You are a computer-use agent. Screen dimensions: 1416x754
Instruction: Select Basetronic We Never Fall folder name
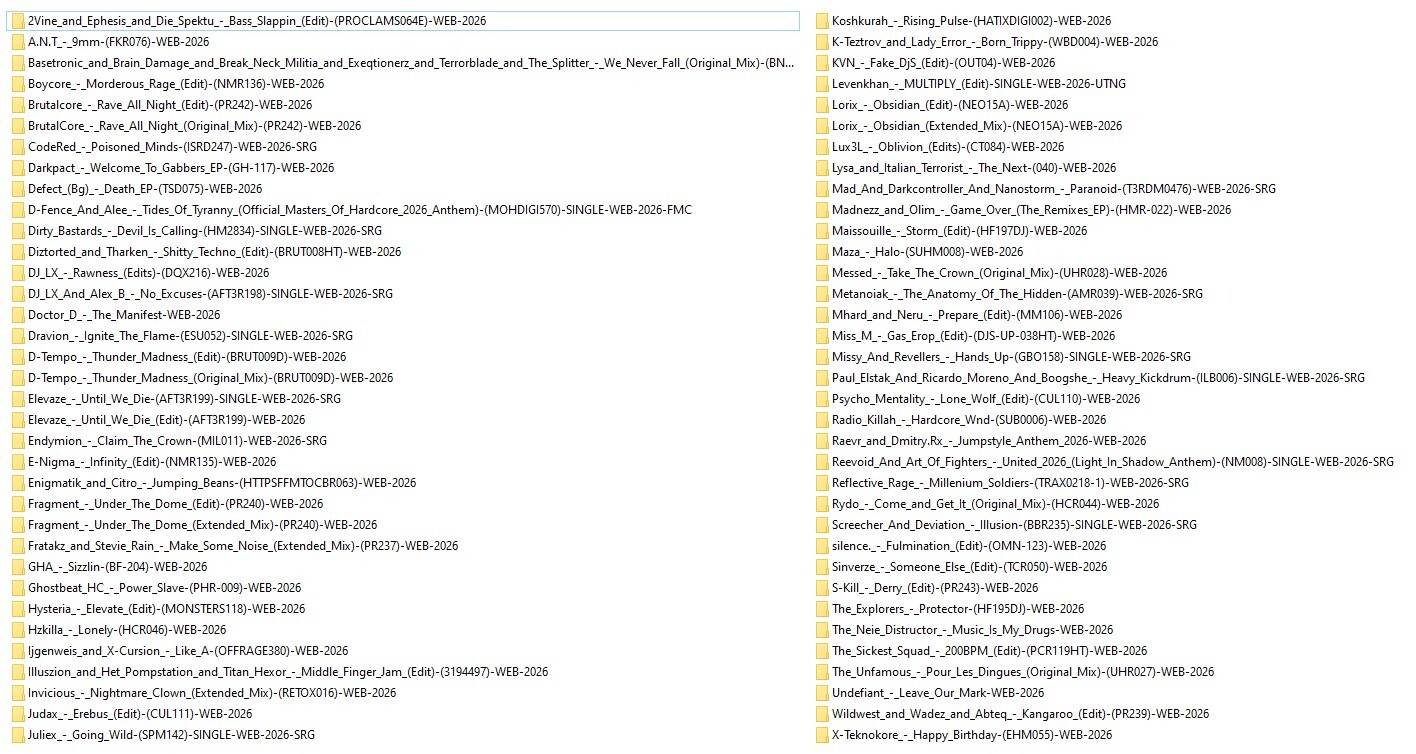(411, 63)
